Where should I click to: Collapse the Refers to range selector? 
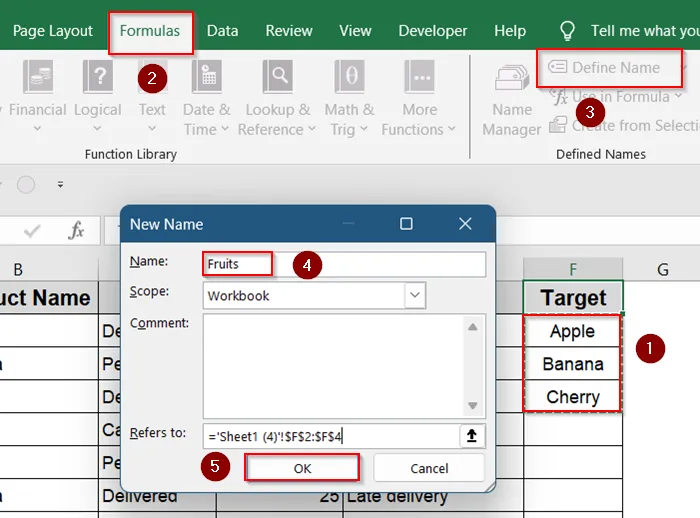click(x=471, y=435)
